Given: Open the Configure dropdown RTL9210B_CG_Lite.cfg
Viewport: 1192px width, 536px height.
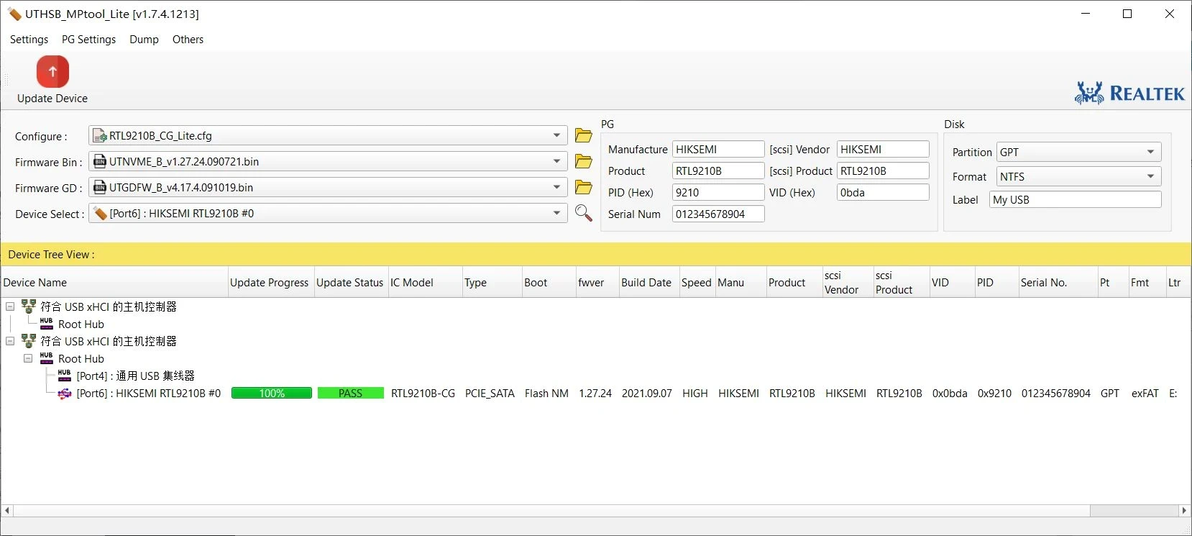Looking at the screenshot, I should coord(328,136).
